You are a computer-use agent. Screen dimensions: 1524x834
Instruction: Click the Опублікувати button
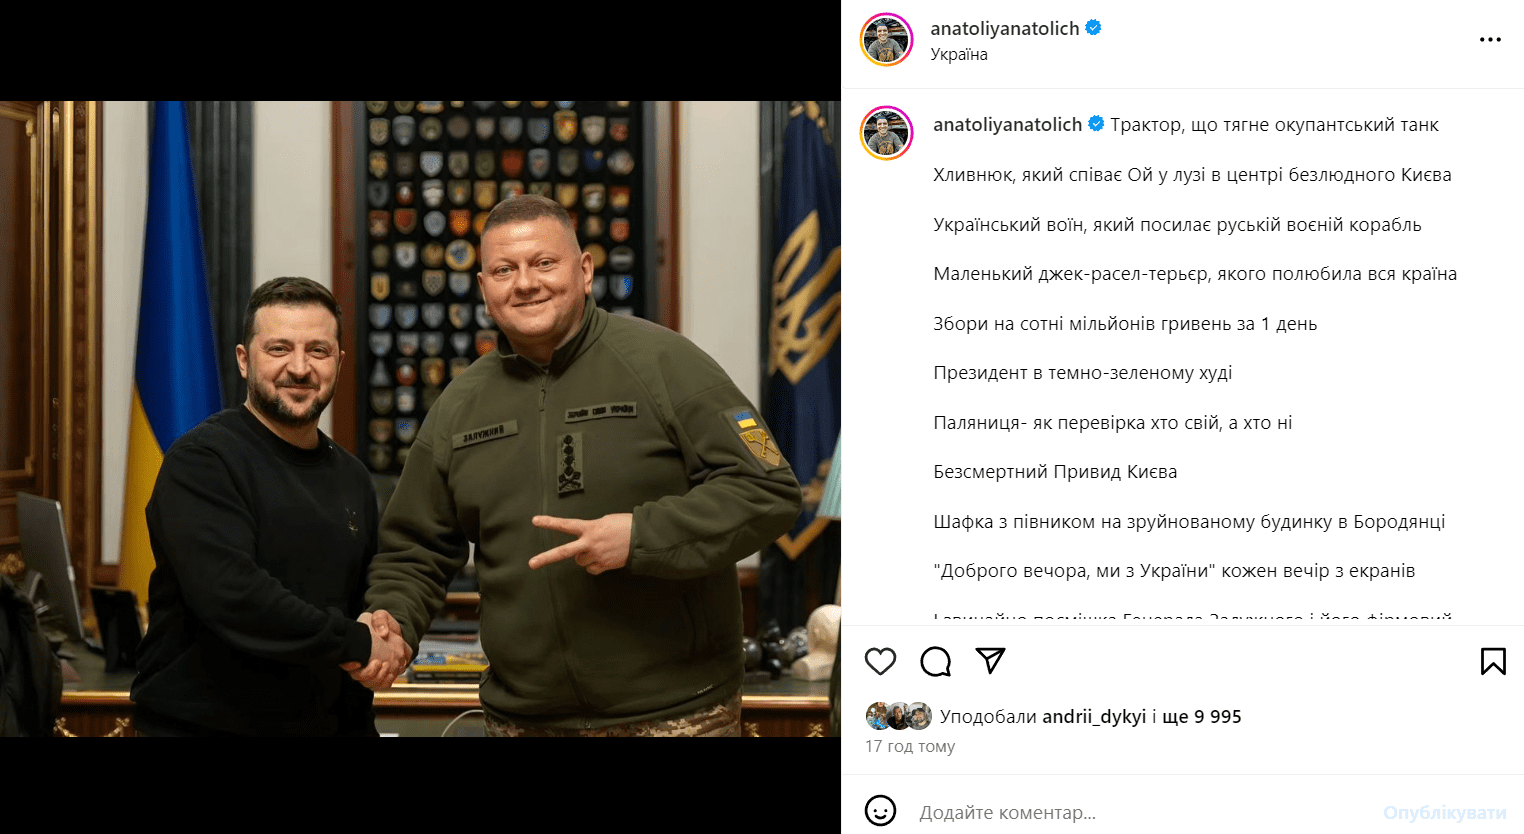[x=1445, y=813]
